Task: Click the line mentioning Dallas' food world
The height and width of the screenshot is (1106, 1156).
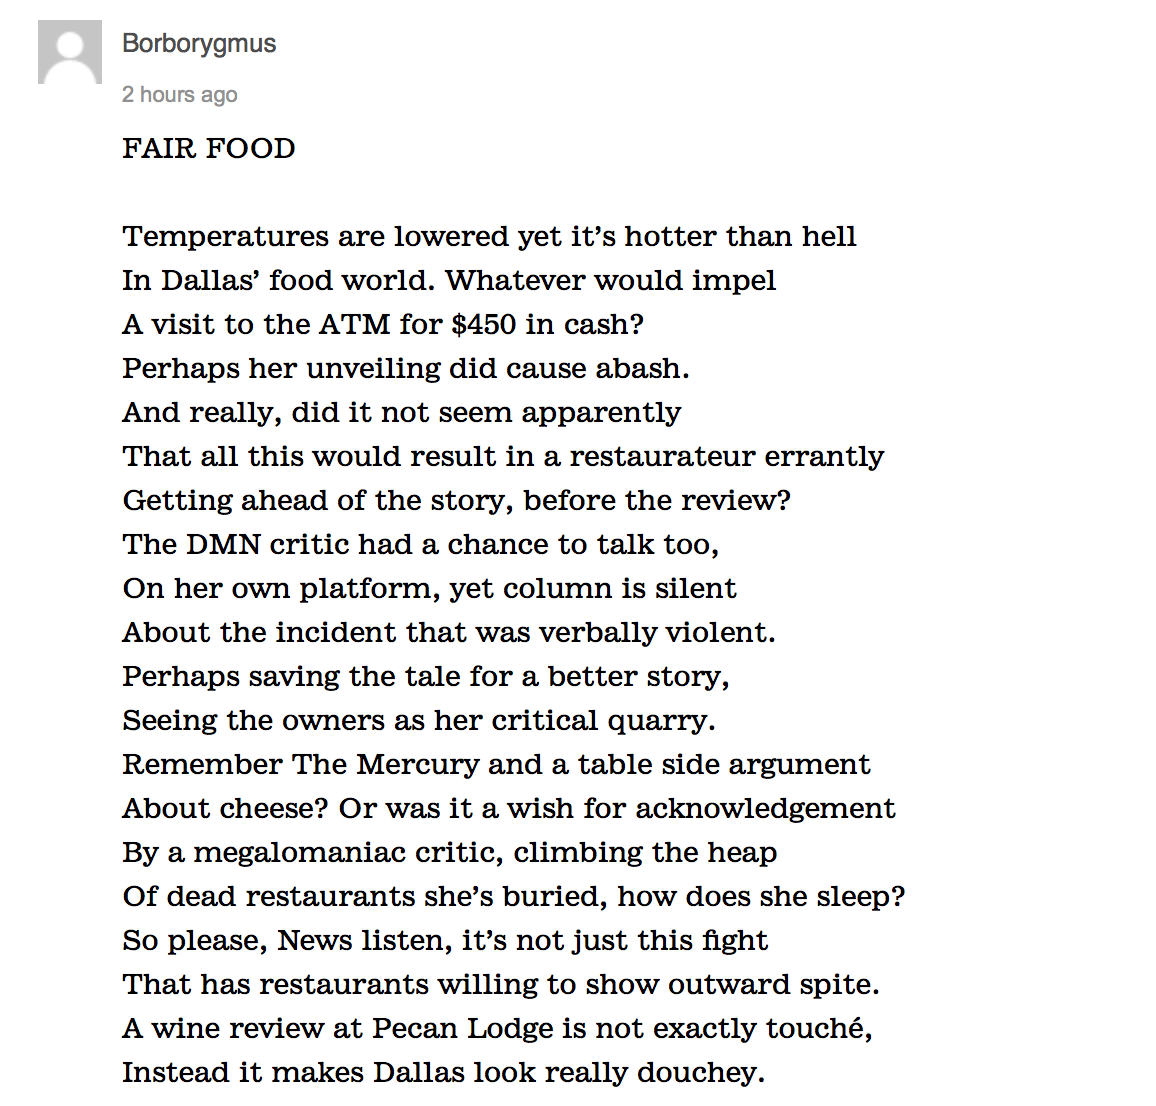Action: [x=449, y=281]
